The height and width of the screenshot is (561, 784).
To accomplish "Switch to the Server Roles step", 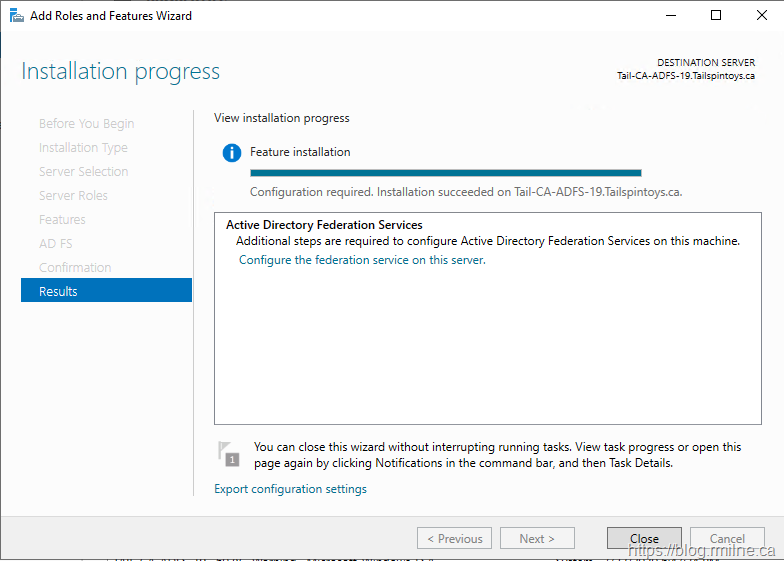I will 73,196.
